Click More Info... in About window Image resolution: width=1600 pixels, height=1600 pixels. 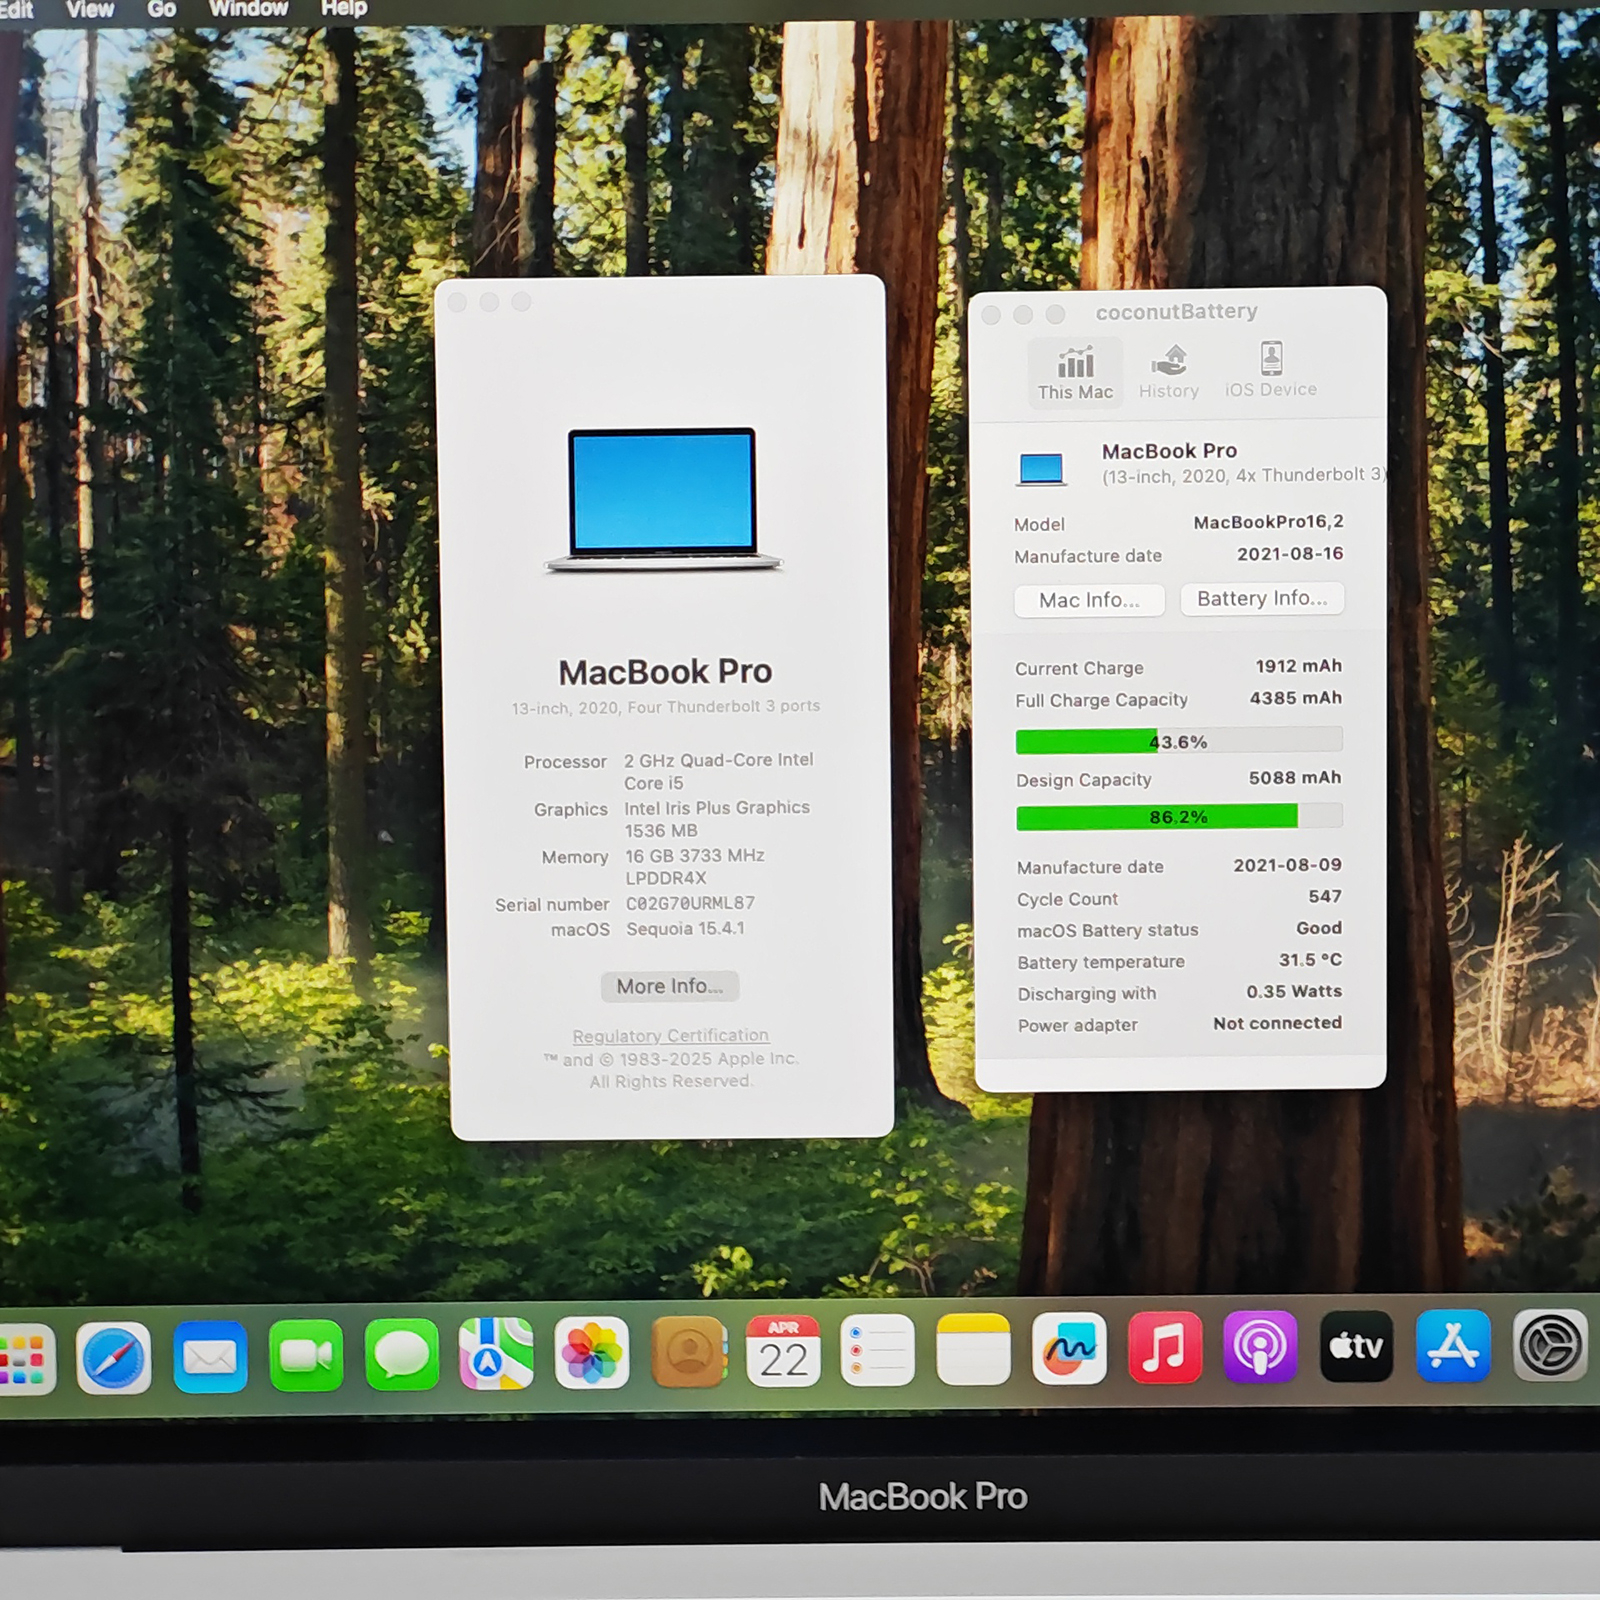(x=670, y=986)
